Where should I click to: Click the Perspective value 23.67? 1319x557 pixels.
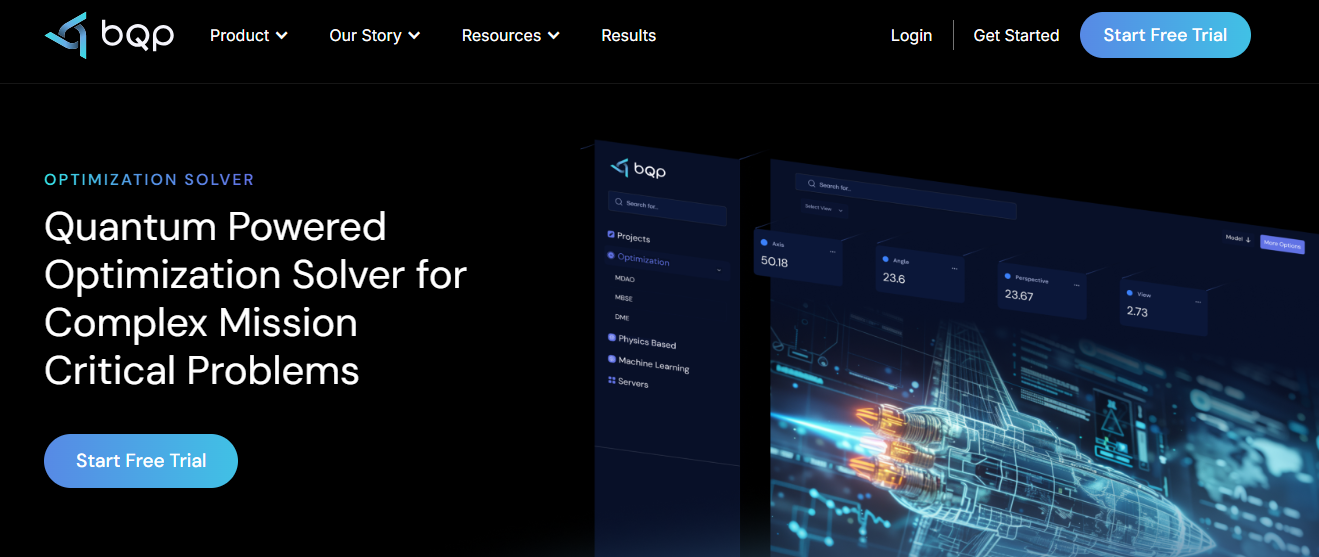pos(1019,295)
